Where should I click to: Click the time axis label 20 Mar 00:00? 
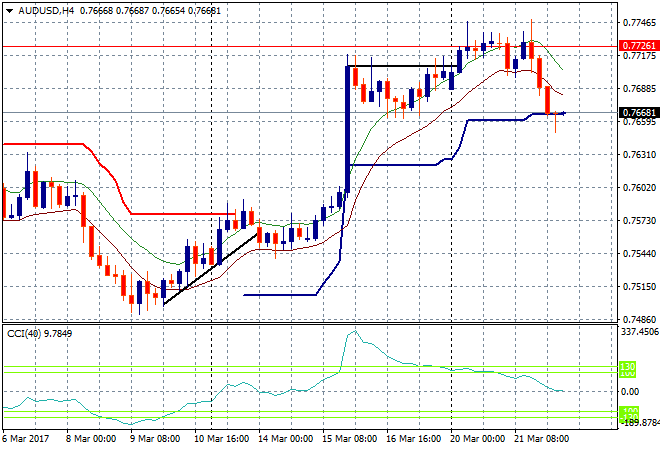pyautogui.click(x=477, y=439)
